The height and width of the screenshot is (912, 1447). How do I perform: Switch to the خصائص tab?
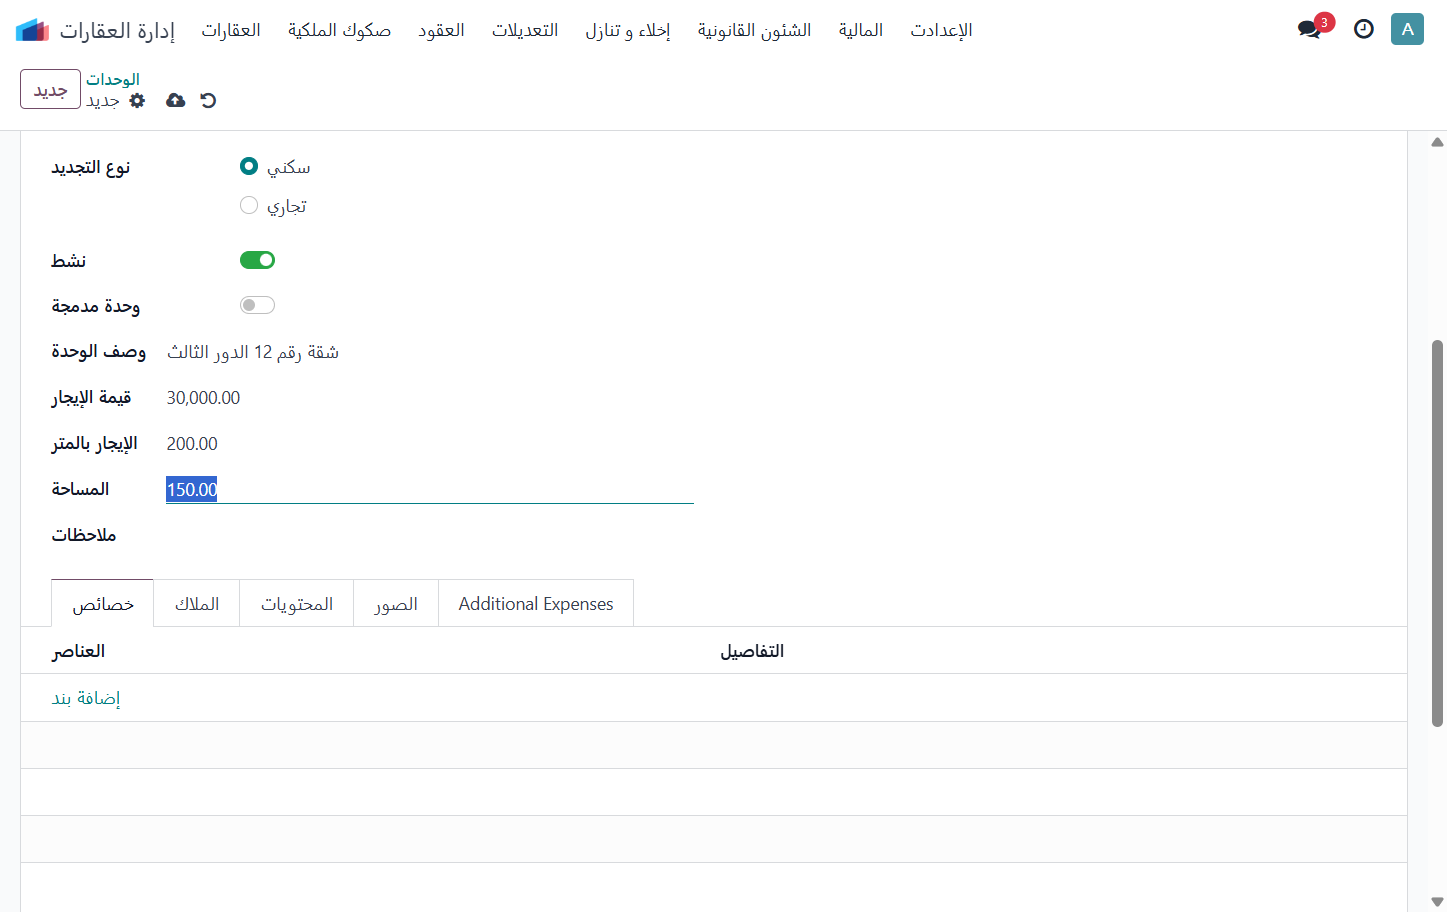[103, 603]
